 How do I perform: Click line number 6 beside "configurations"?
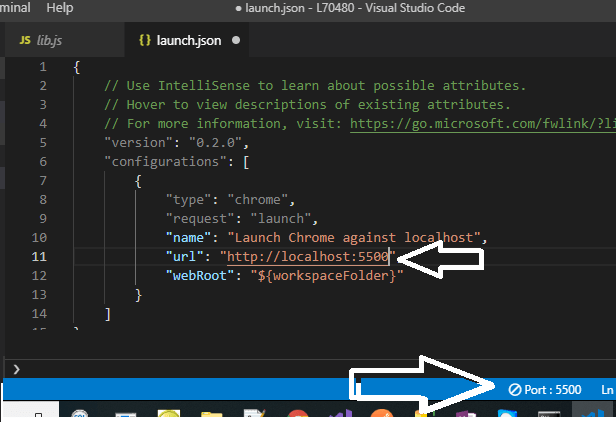point(40,162)
